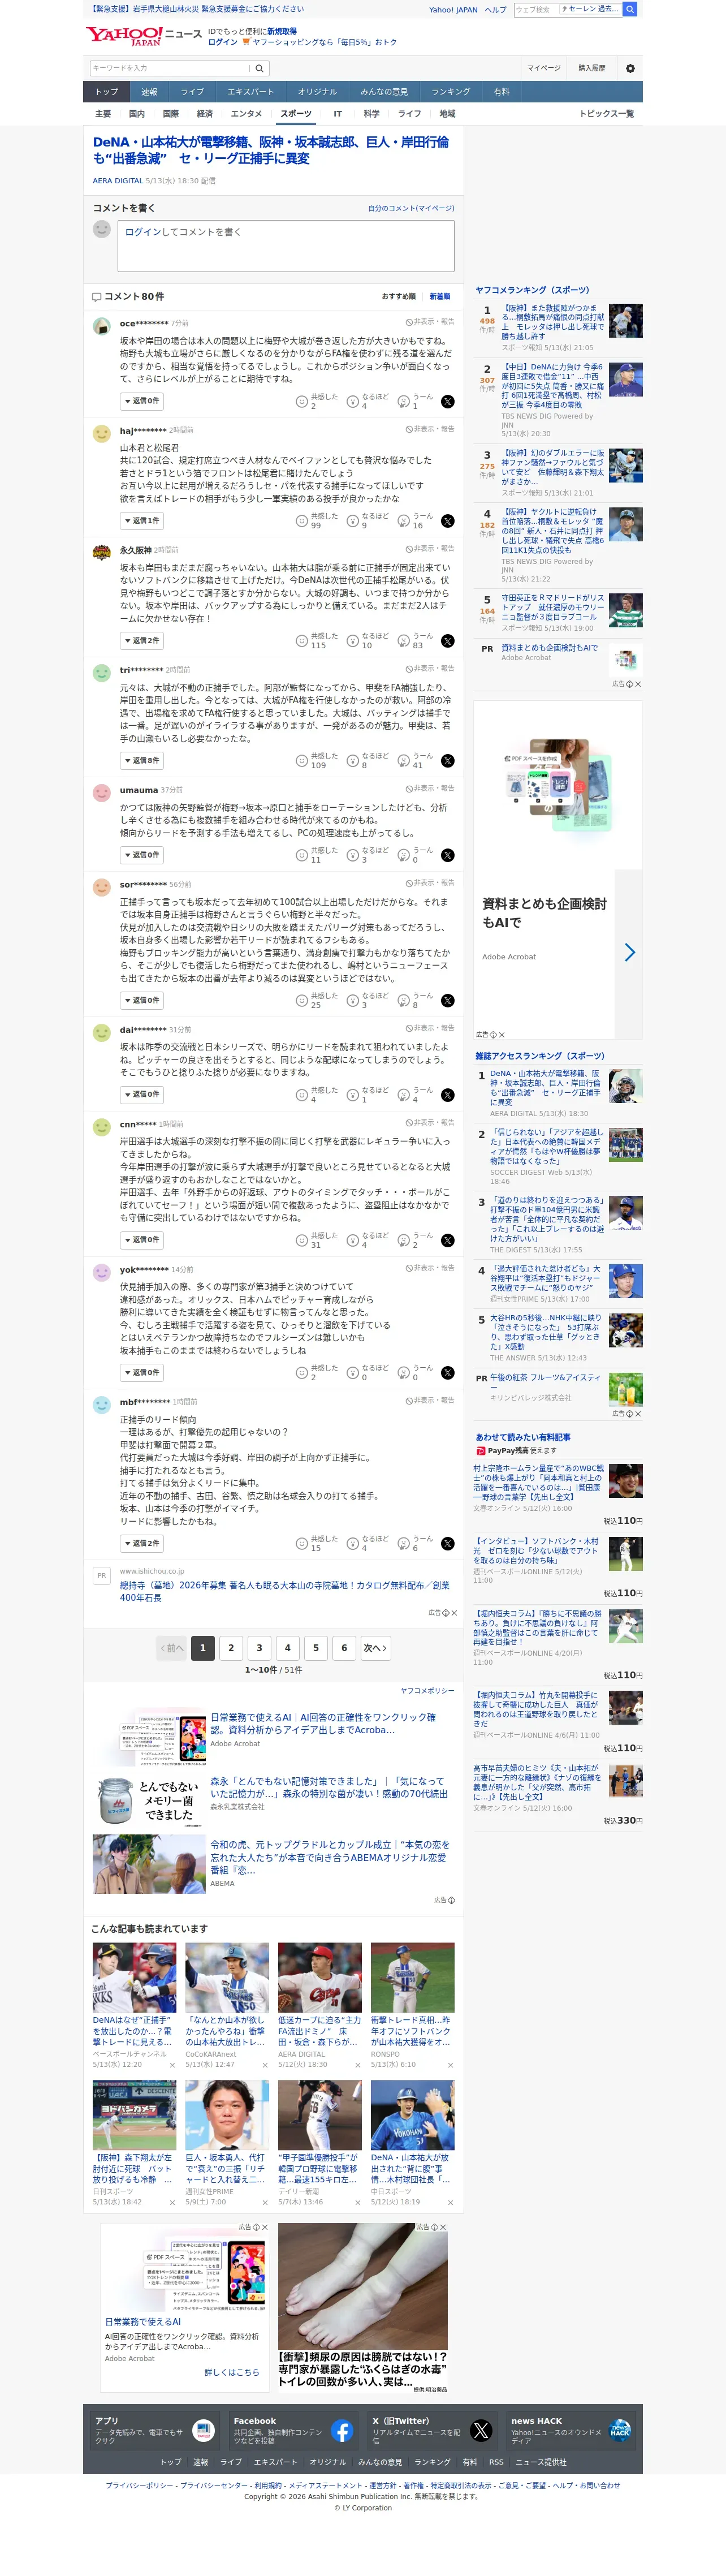Select the 経済 category tab
This screenshot has height=2576, width=726.
[204, 114]
